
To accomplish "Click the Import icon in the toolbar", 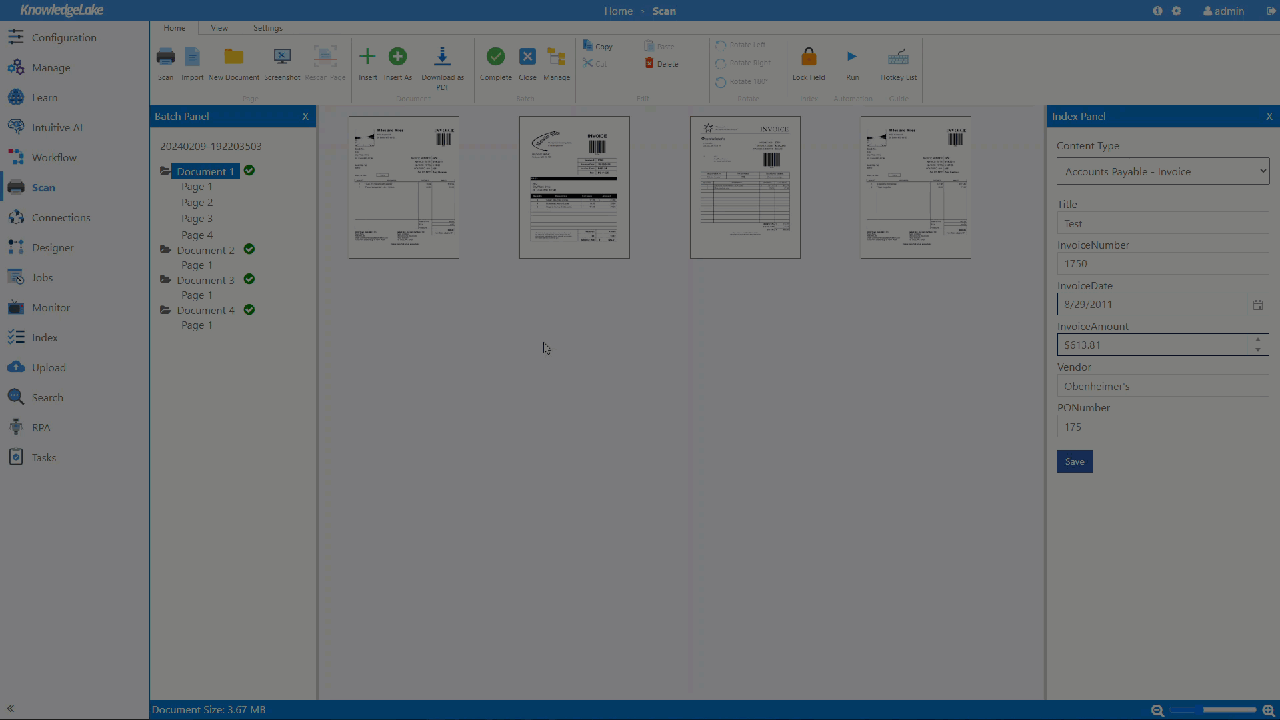I will coord(192,60).
